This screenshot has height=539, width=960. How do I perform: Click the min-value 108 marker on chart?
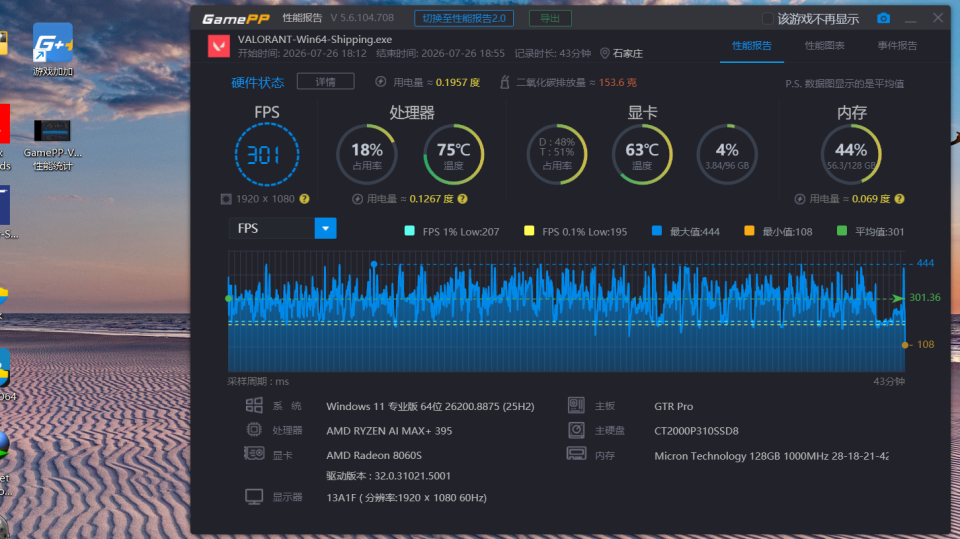pyautogui.click(x=905, y=345)
